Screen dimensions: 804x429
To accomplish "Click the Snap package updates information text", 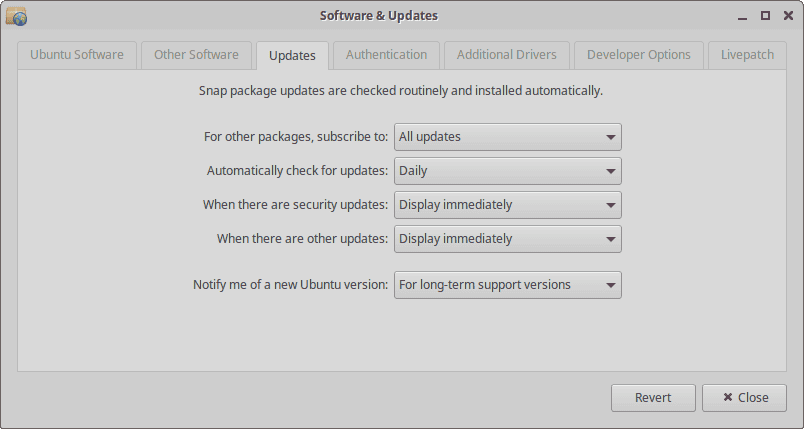I will click(401, 91).
